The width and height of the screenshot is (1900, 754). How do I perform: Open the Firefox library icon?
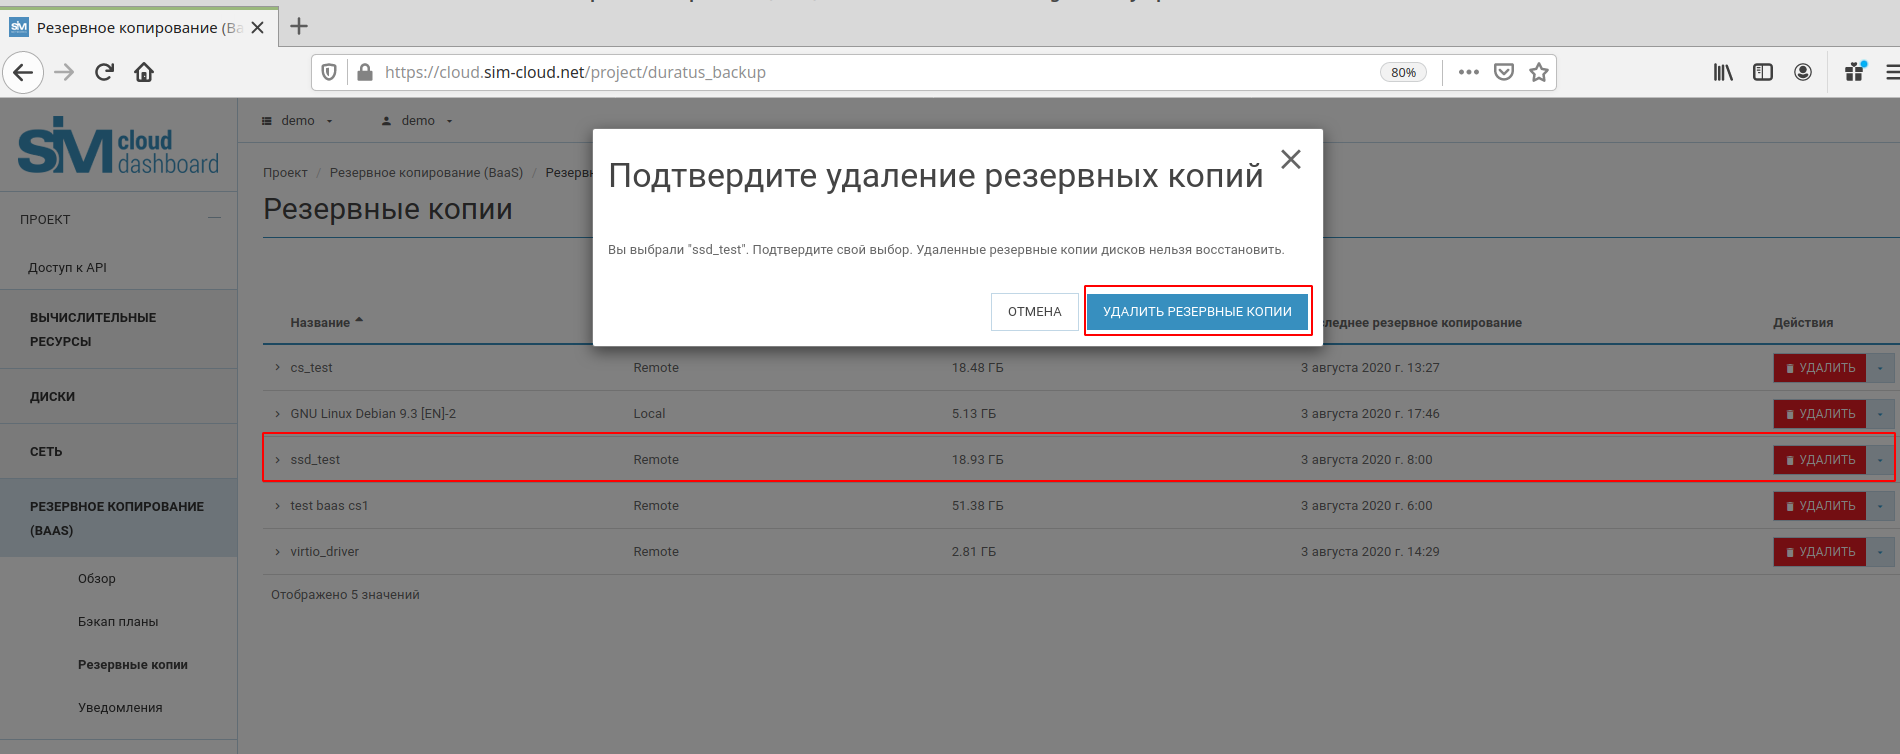(x=1723, y=72)
